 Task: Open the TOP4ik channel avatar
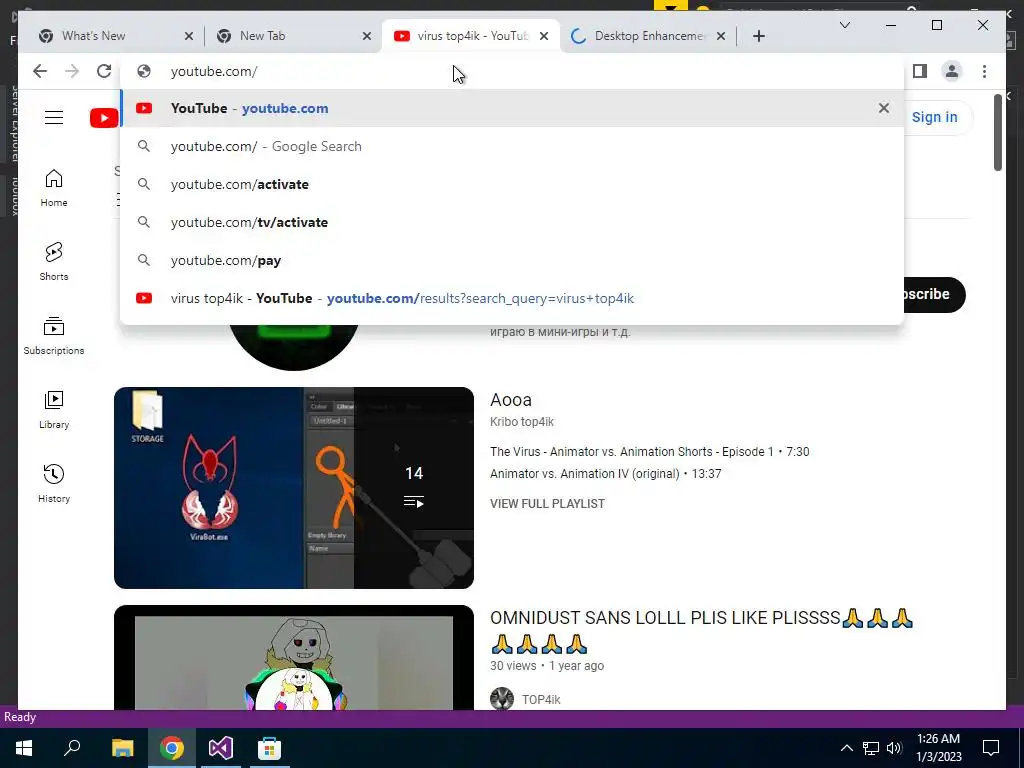pyautogui.click(x=502, y=699)
